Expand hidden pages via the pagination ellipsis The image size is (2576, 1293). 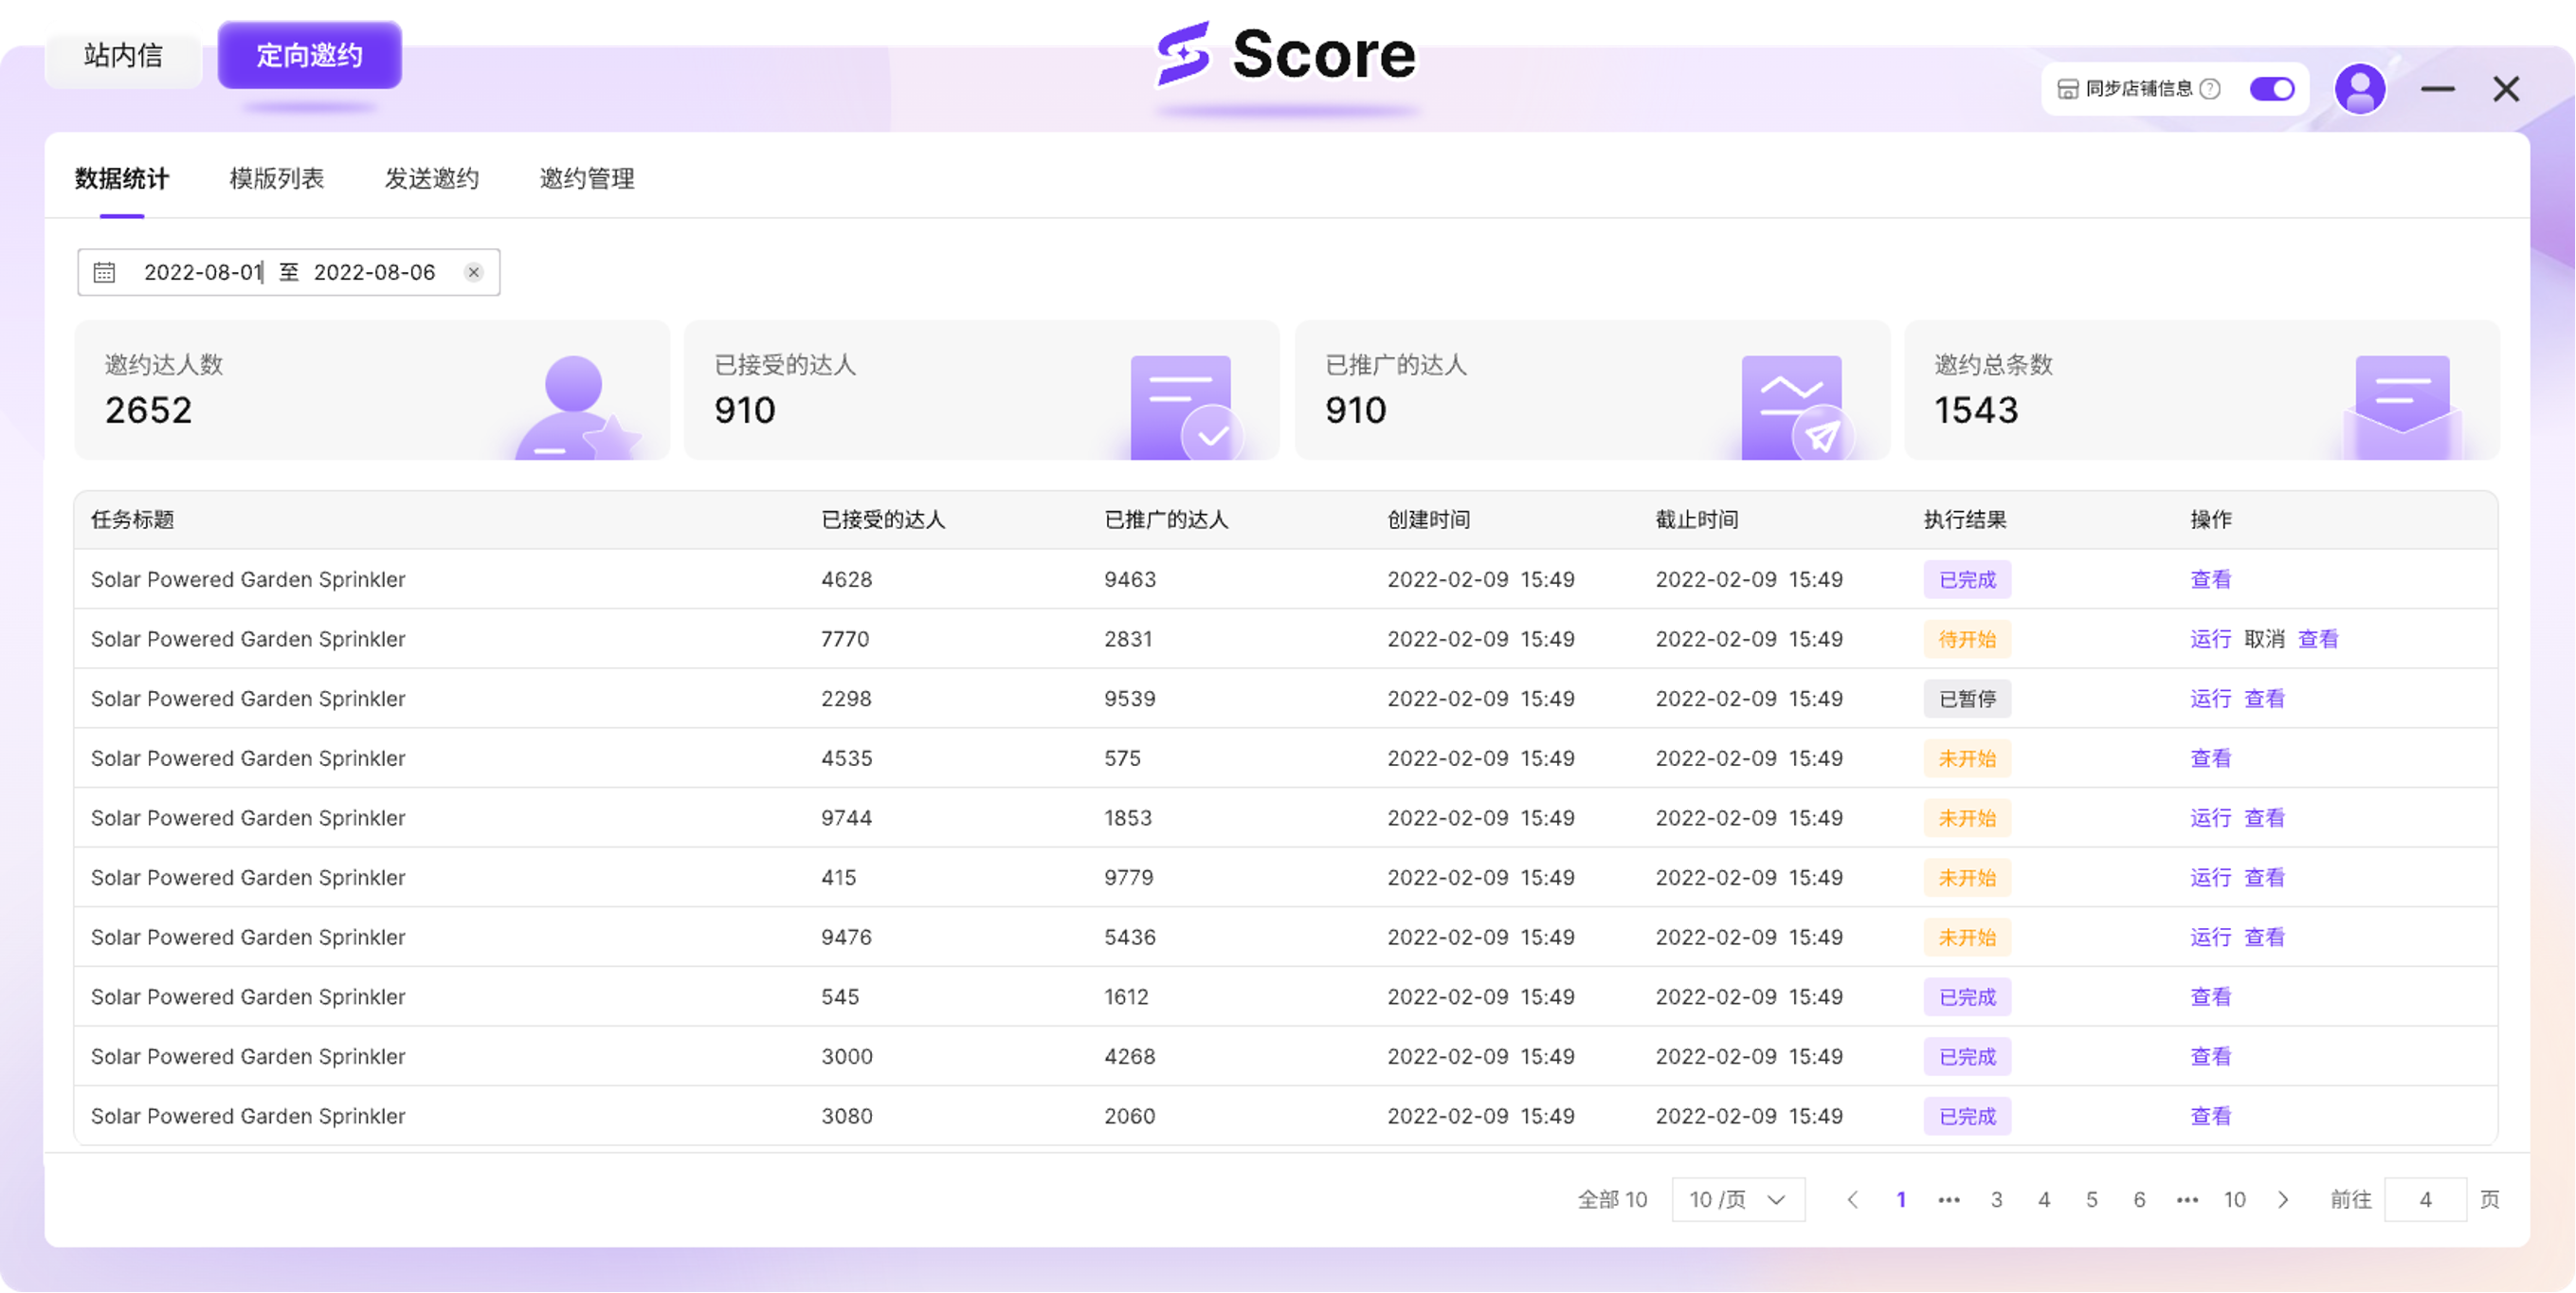[1948, 1199]
